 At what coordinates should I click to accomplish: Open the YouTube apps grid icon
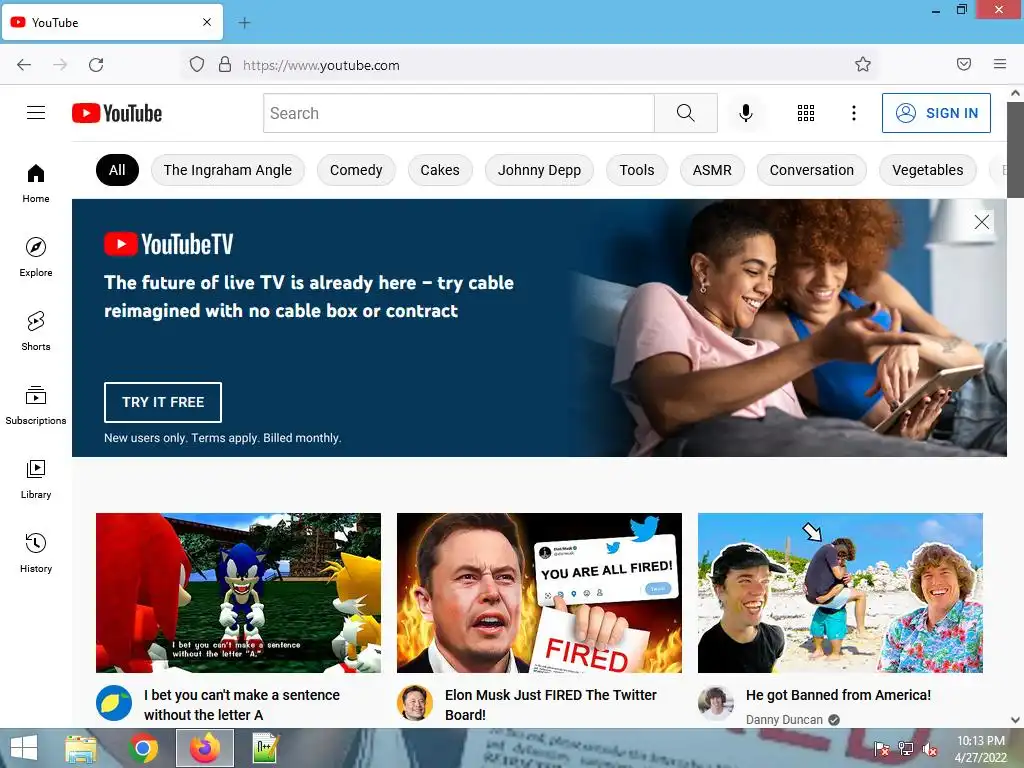(806, 113)
